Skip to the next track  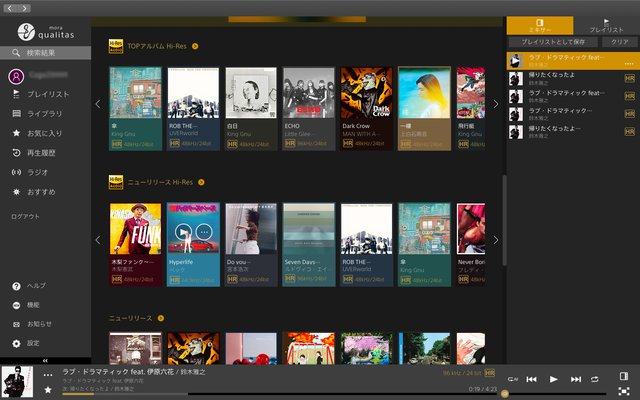576,379
